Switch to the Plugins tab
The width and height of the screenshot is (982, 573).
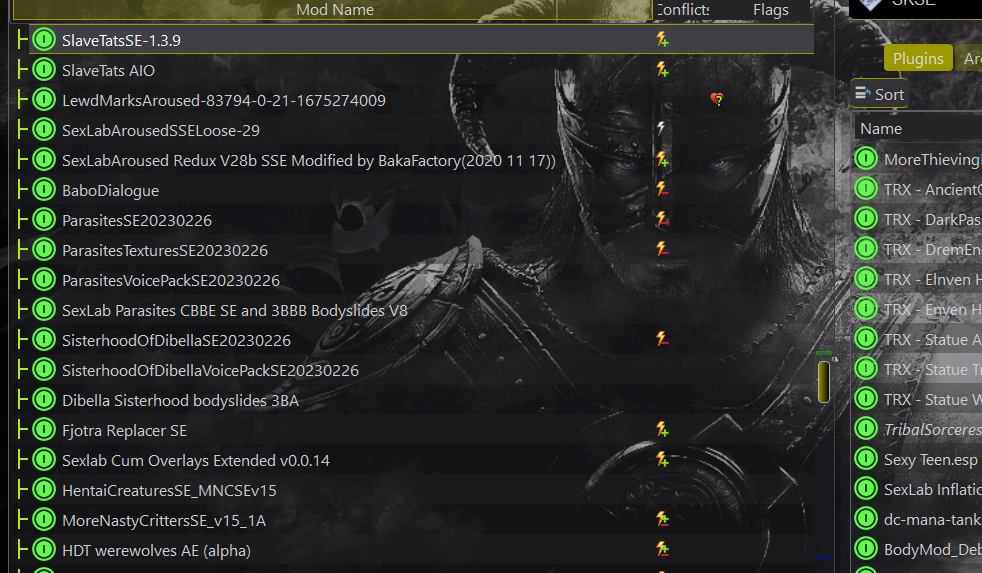coord(918,58)
